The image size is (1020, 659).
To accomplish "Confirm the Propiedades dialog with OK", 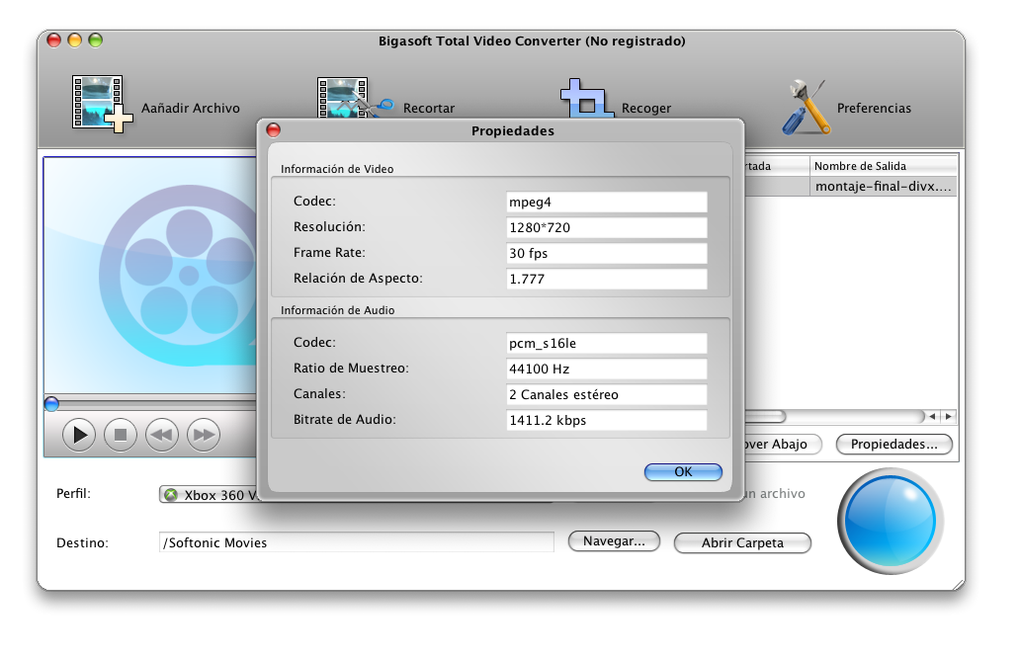I will 683,472.
